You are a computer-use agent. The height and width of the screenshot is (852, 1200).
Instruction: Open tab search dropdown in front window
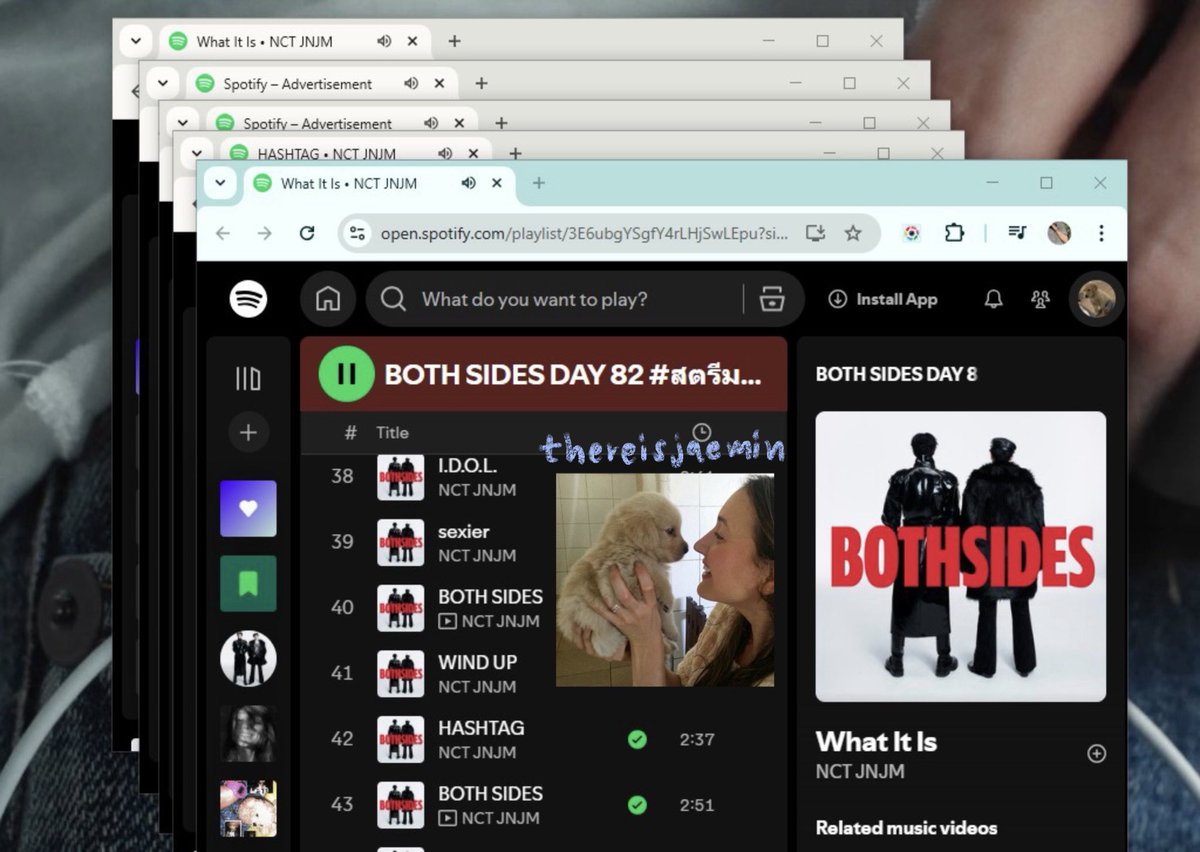click(x=219, y=183)
